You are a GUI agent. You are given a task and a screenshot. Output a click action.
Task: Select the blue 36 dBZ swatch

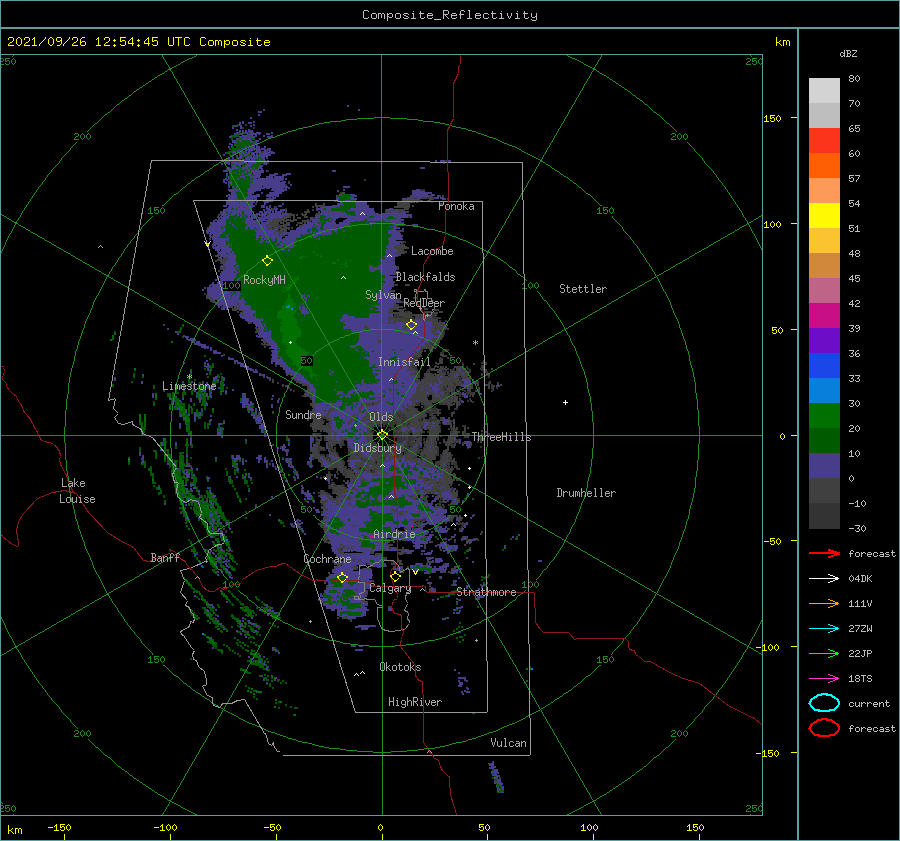tap(824, 365)
